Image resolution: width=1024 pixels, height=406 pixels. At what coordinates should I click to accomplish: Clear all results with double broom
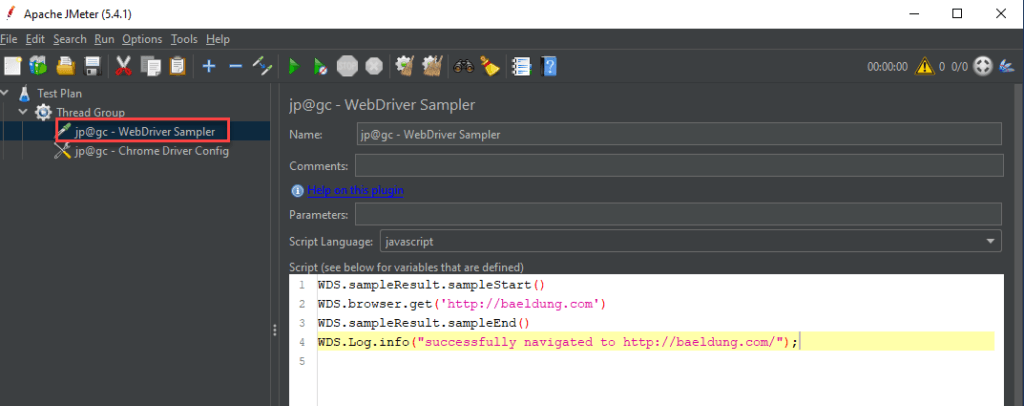point(432,66)
